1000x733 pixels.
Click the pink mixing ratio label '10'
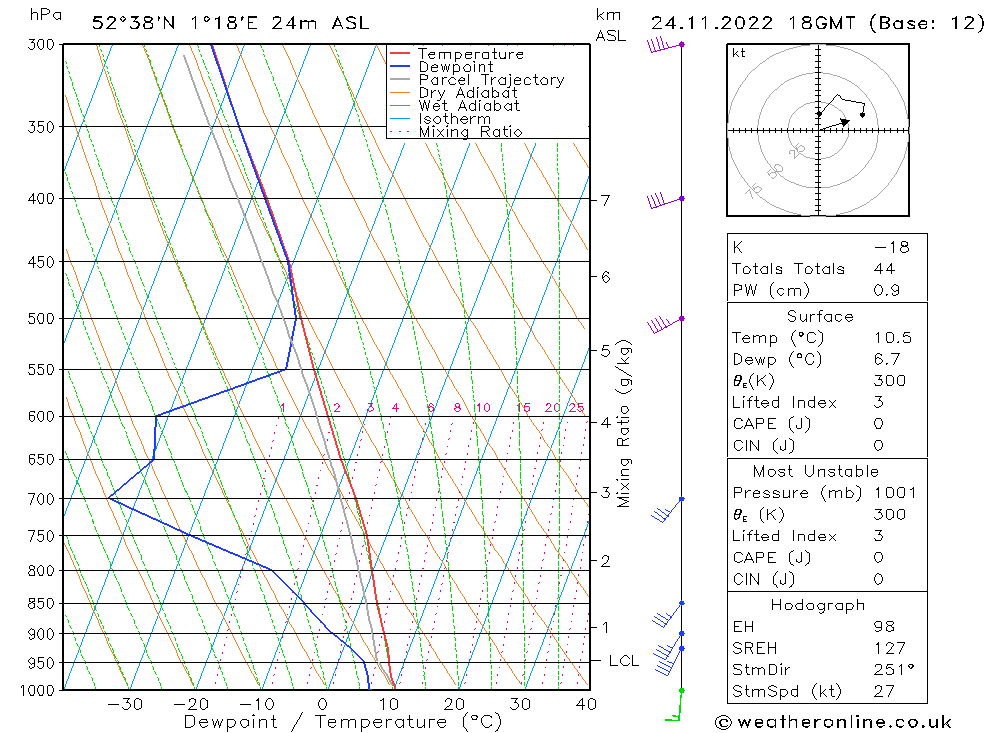click(x=483, y=408)
